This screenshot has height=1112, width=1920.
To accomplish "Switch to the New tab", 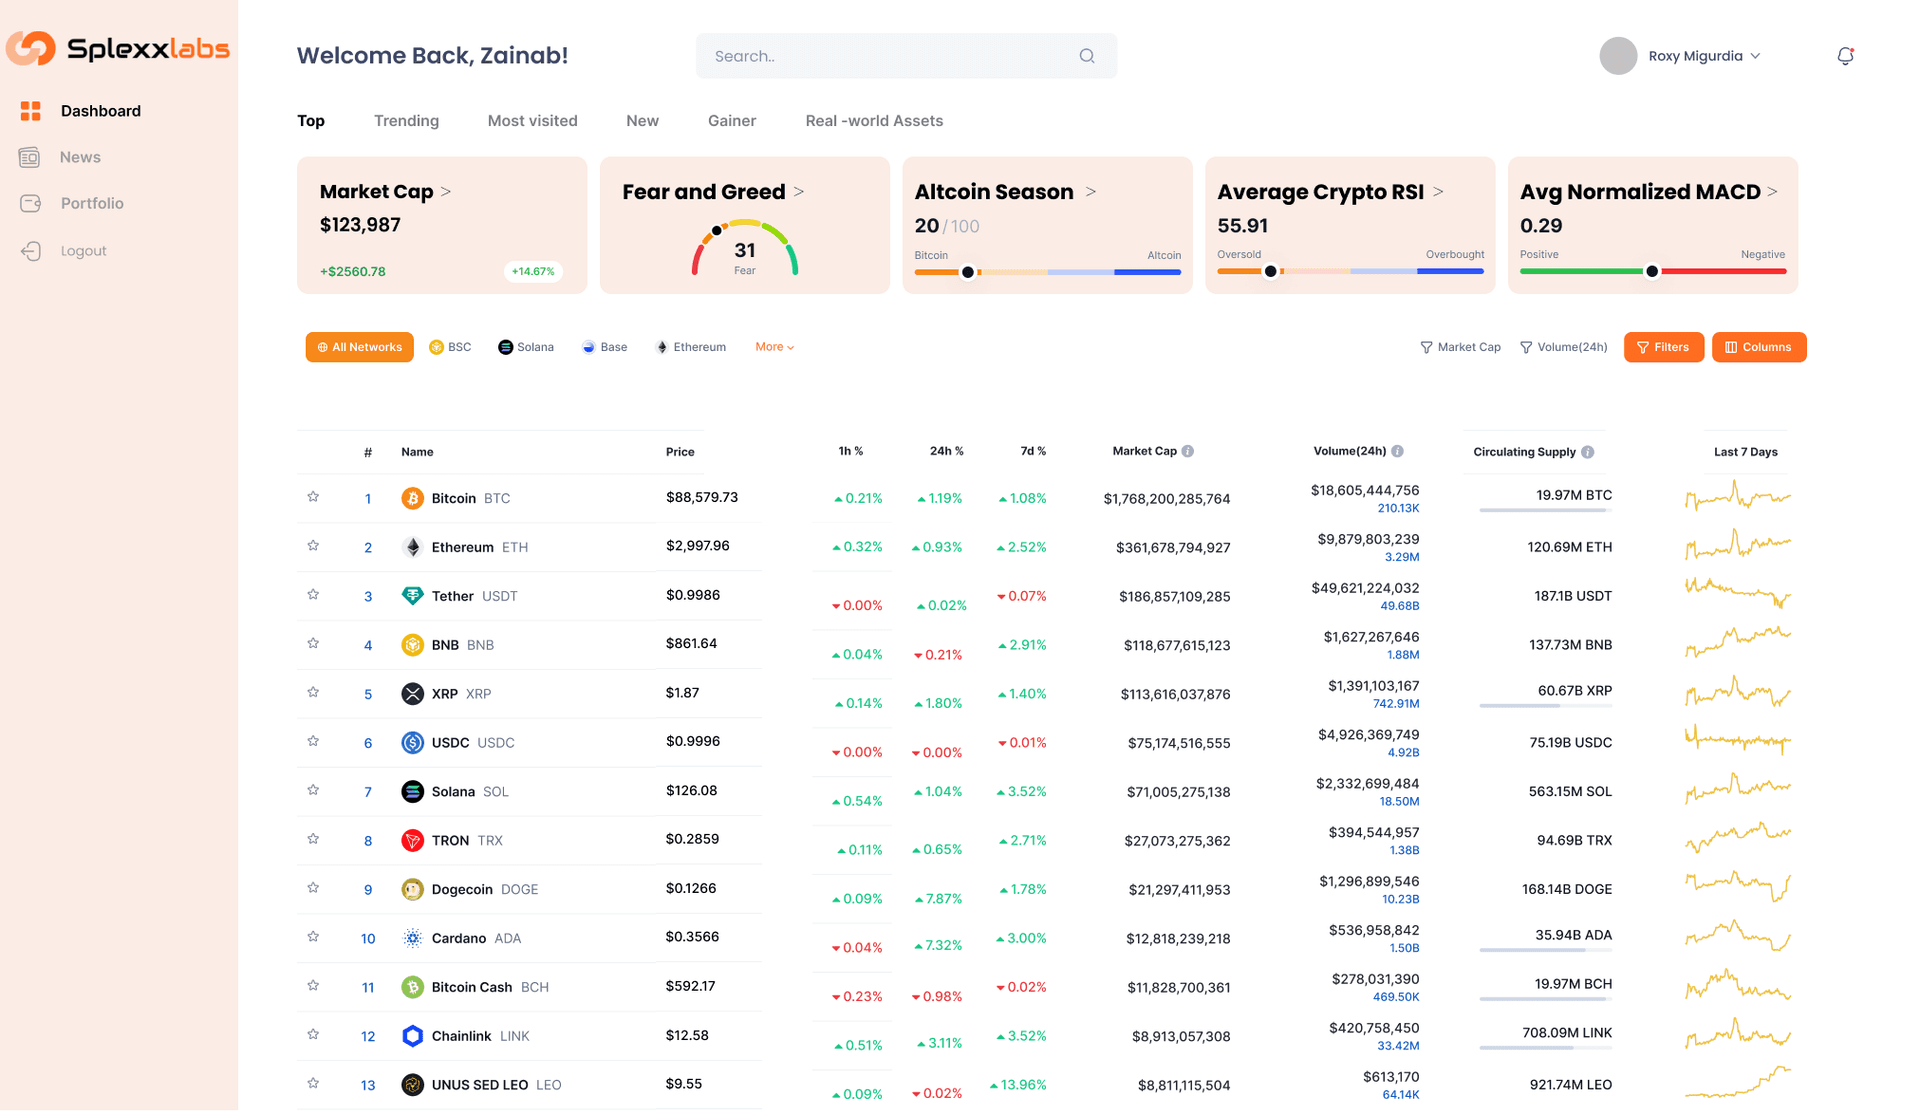I will tap(642, 121).
